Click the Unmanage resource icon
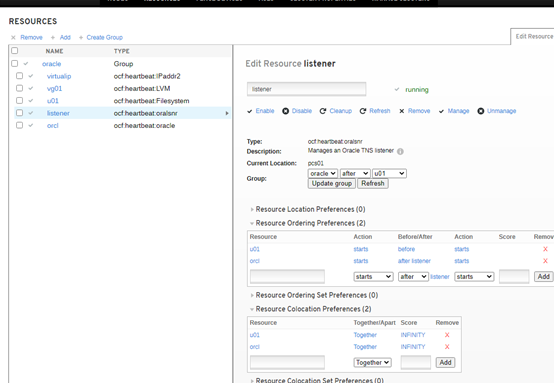 tap(481, 111)
